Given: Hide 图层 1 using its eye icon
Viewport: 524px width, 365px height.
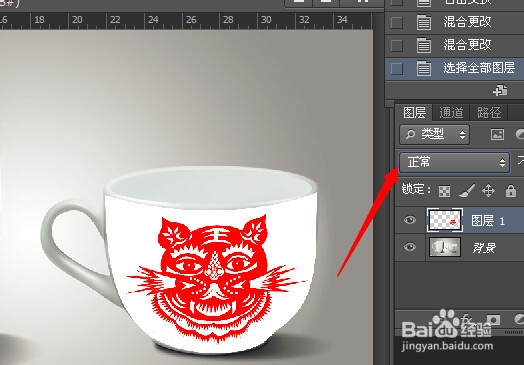Looking at the screenshot, I should [x=410, y=220].
